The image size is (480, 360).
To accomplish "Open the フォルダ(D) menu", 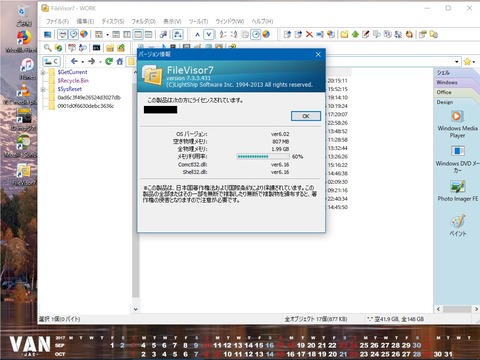I will (x=143, y=21).
